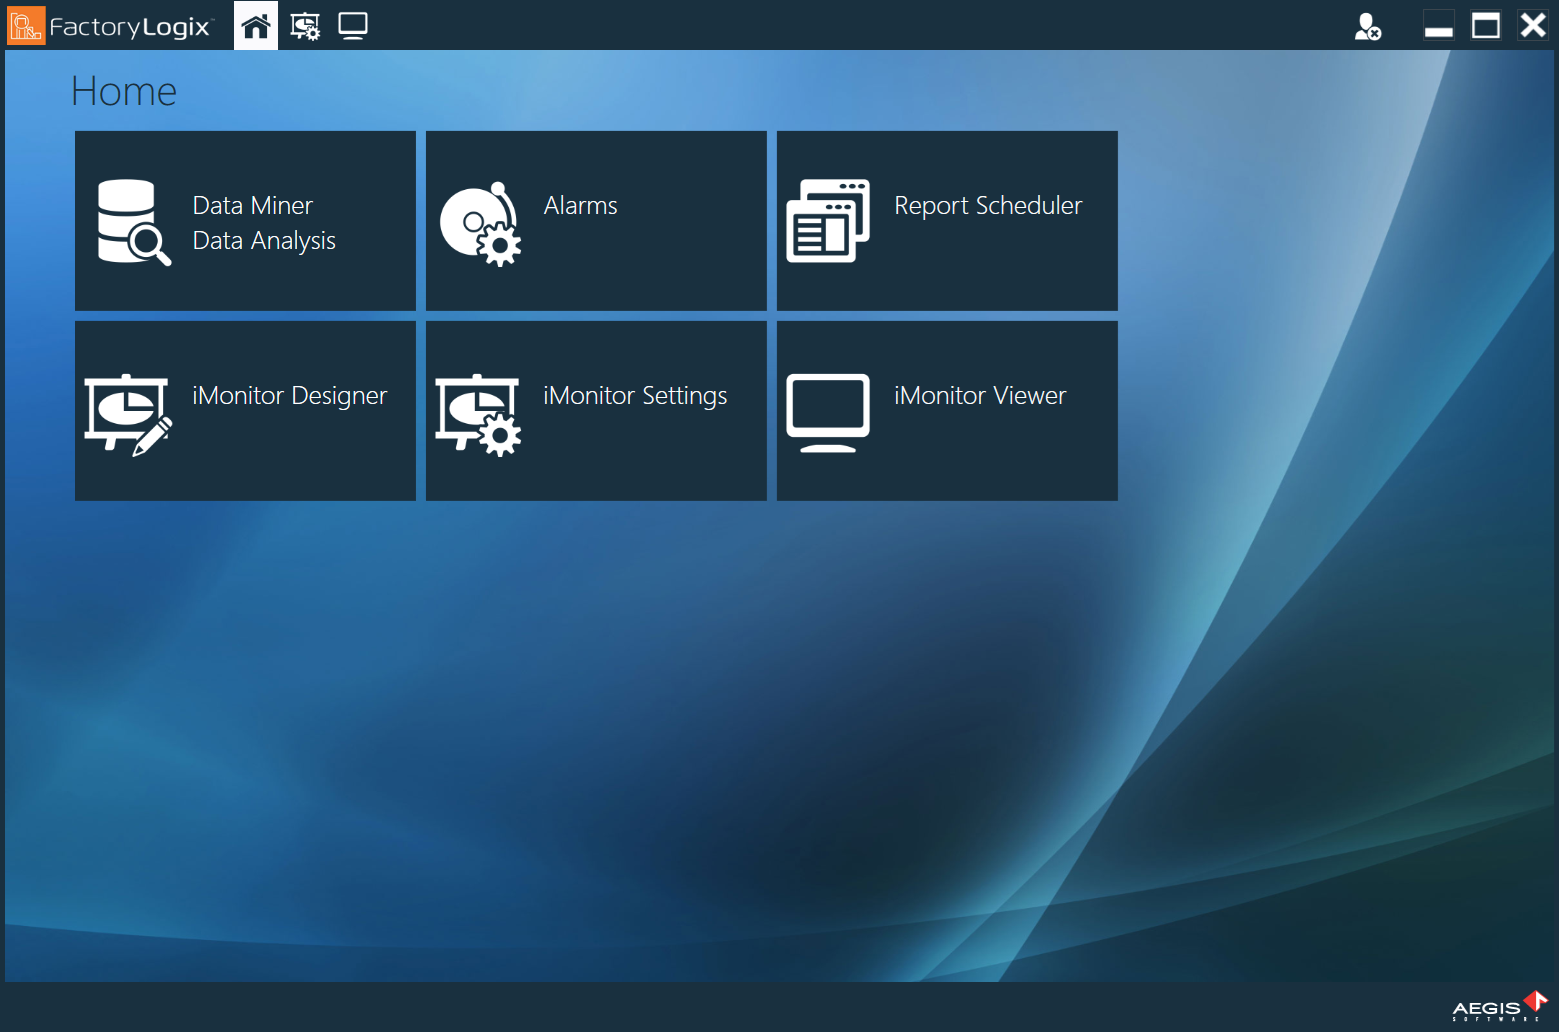Click the user logout icon
The width and height of the screenshot is (1559, 1032).
click(1367, 26)
